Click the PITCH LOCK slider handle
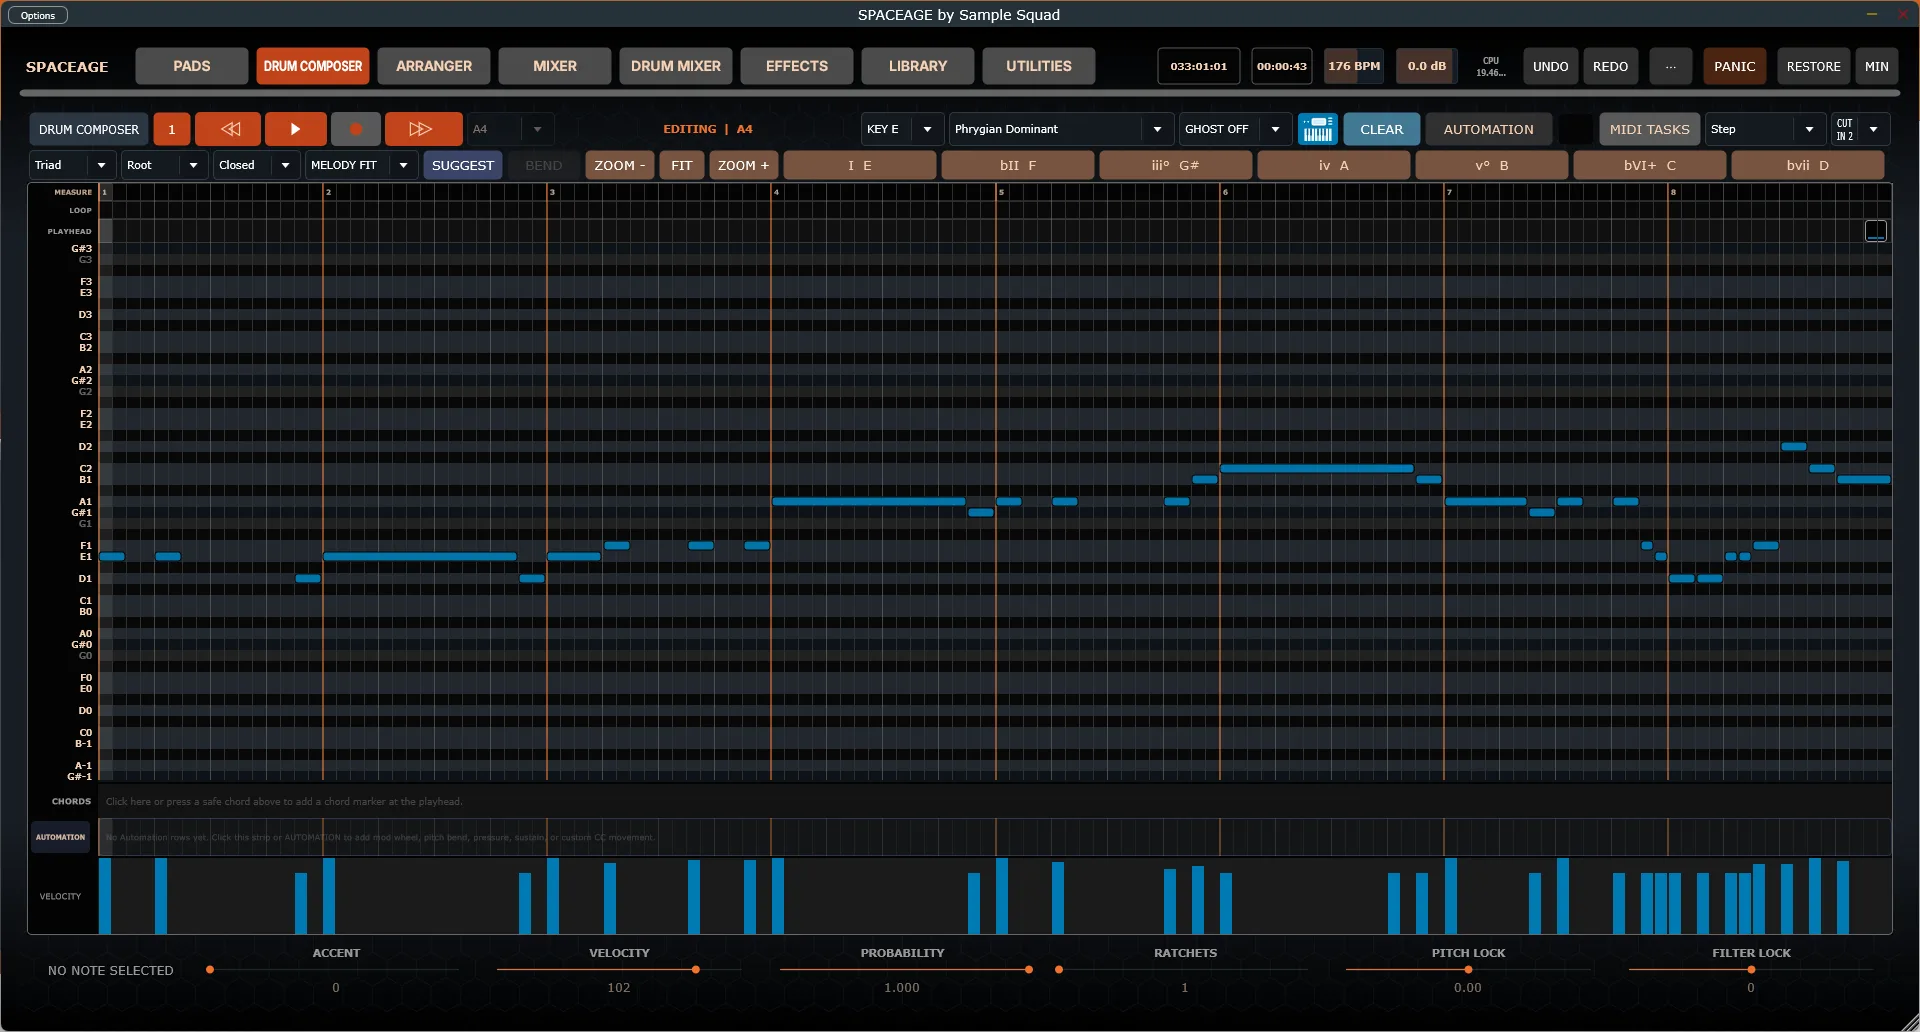 (x=1468, y=969)
